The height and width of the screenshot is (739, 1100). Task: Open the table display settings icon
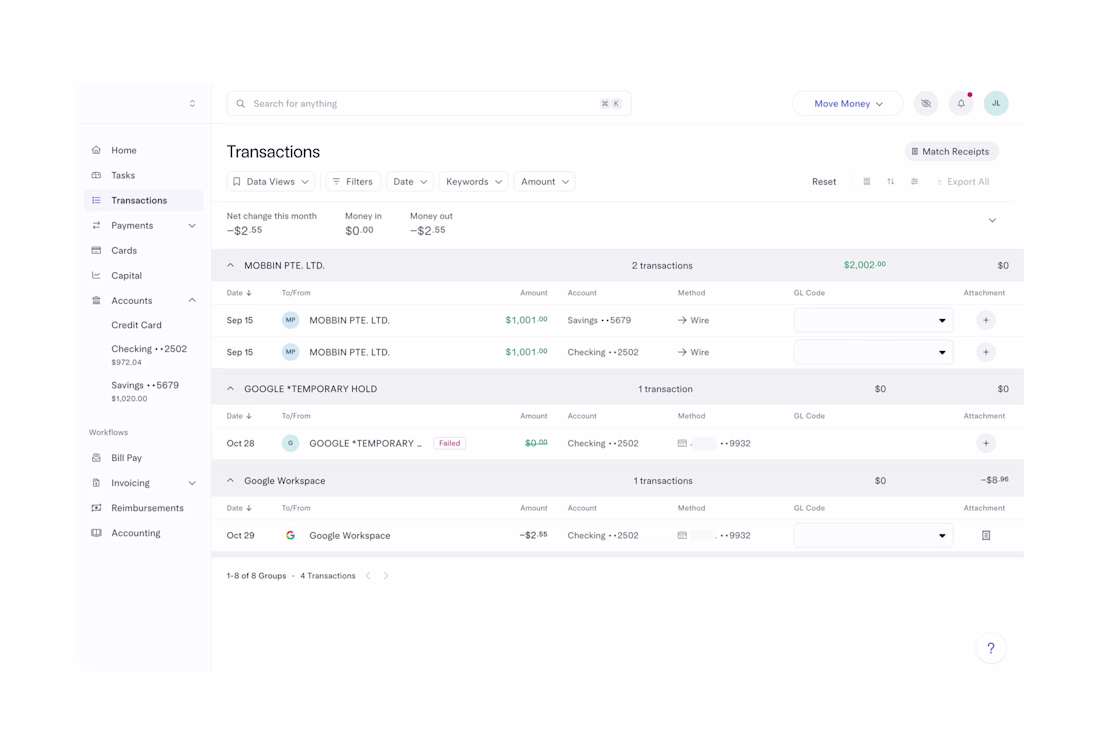(x=915, y=182)
